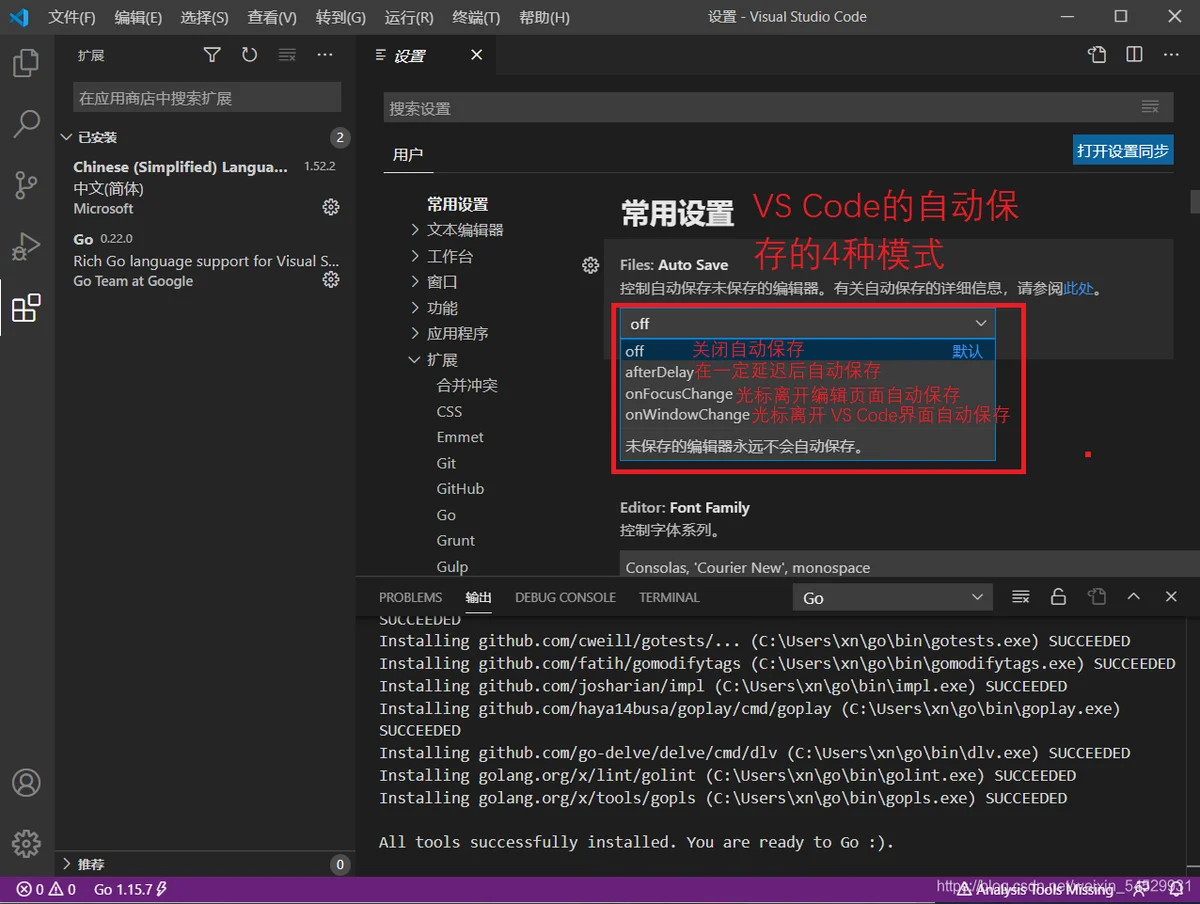Switch to the TERMINAL panel tab
Screen dimensions: 1200x904
669,597
